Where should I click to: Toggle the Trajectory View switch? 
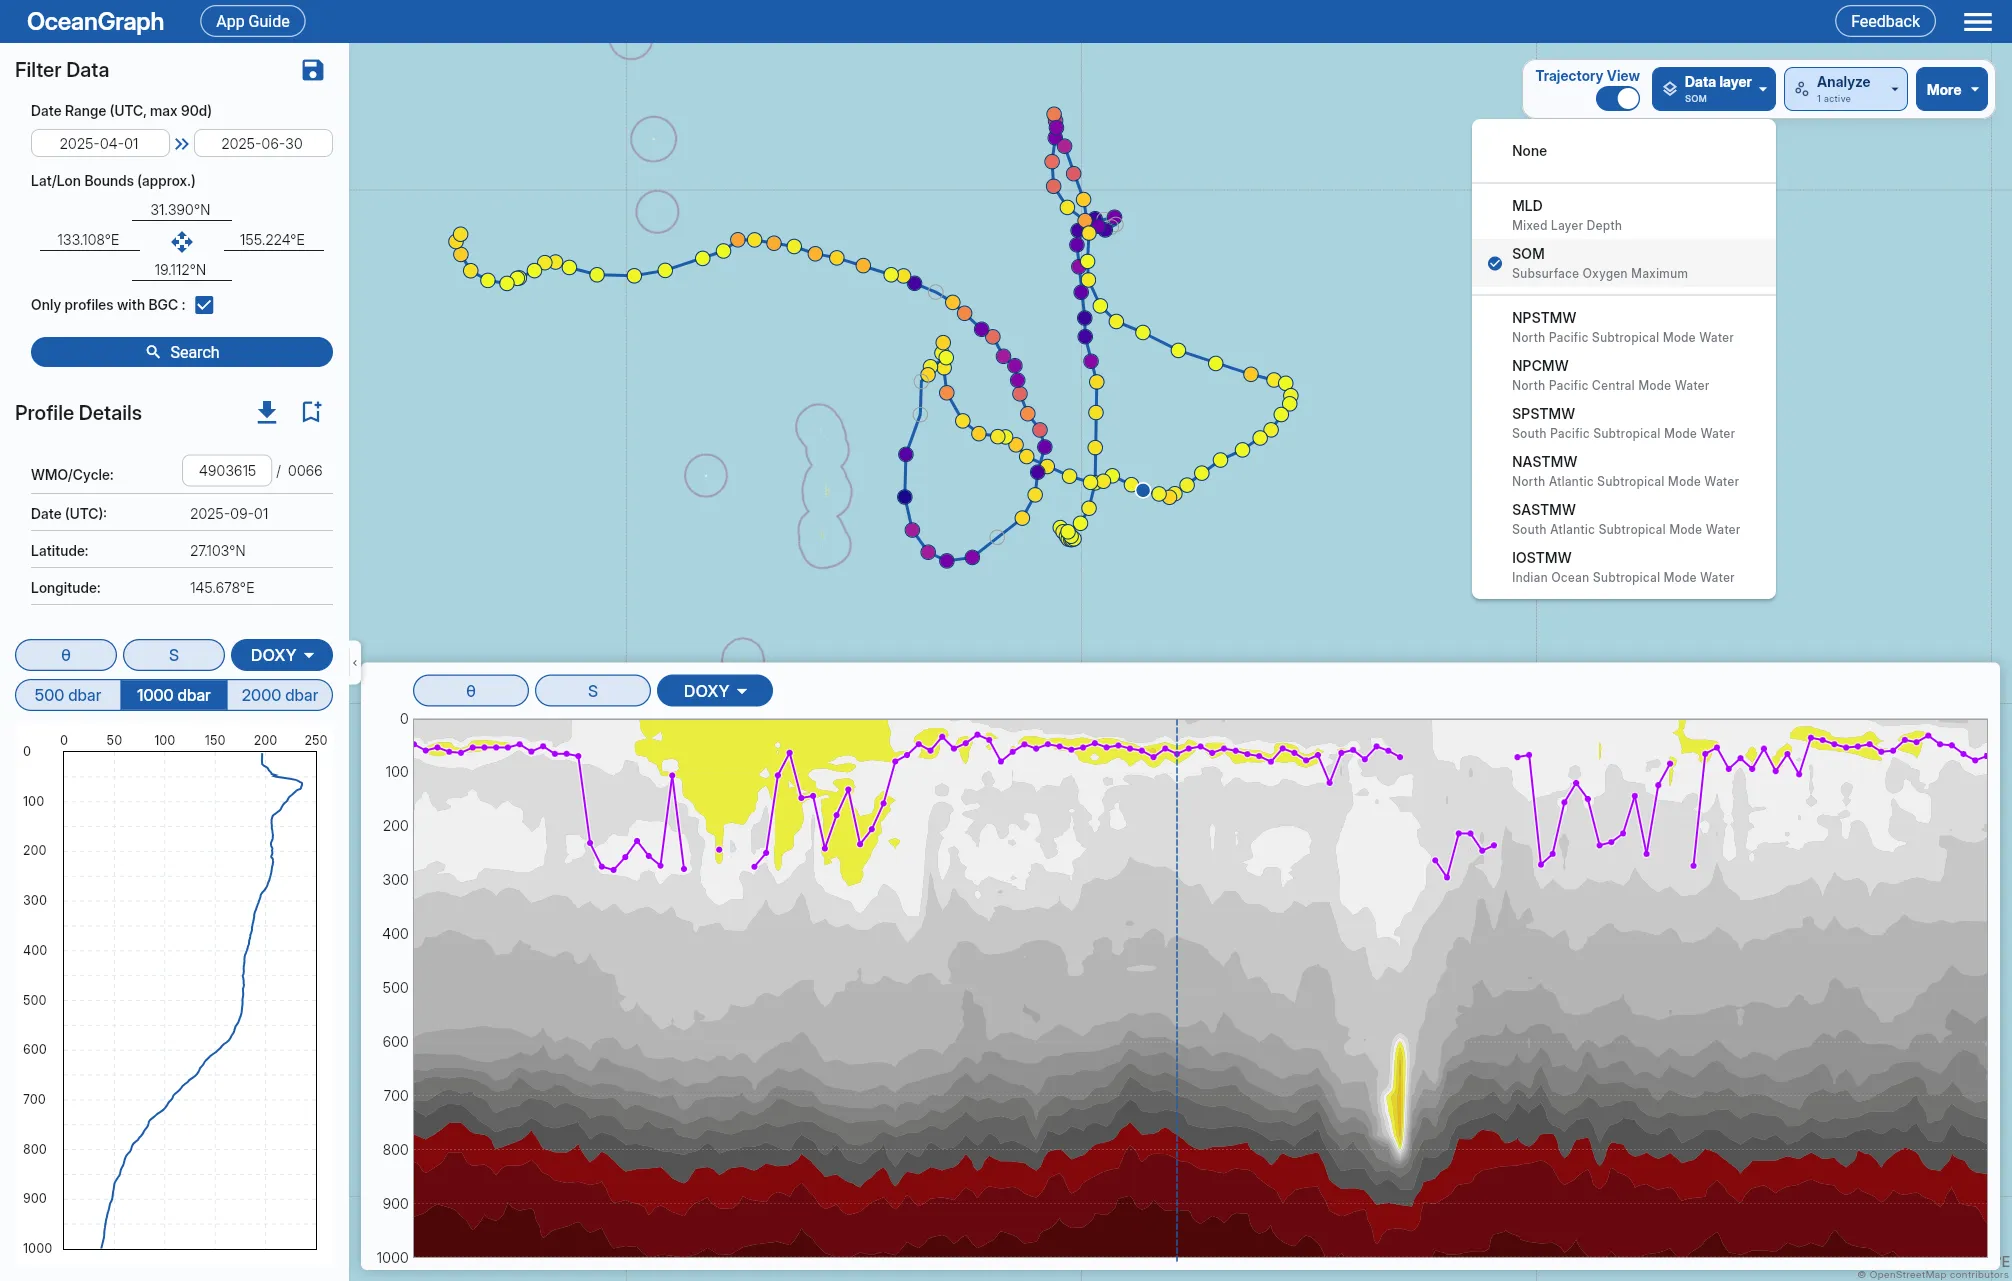click(1617, 98)
